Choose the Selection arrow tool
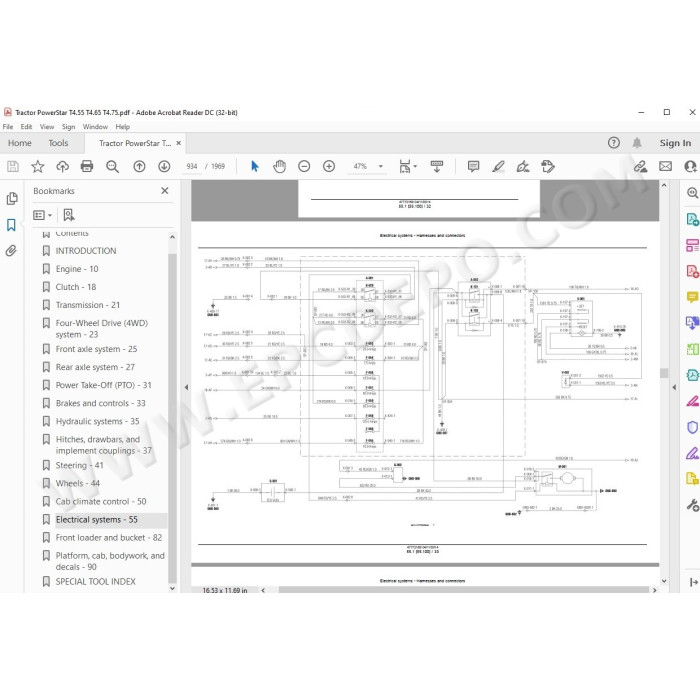The height and width of the screenshot is (700, 700). coord(255,167)
